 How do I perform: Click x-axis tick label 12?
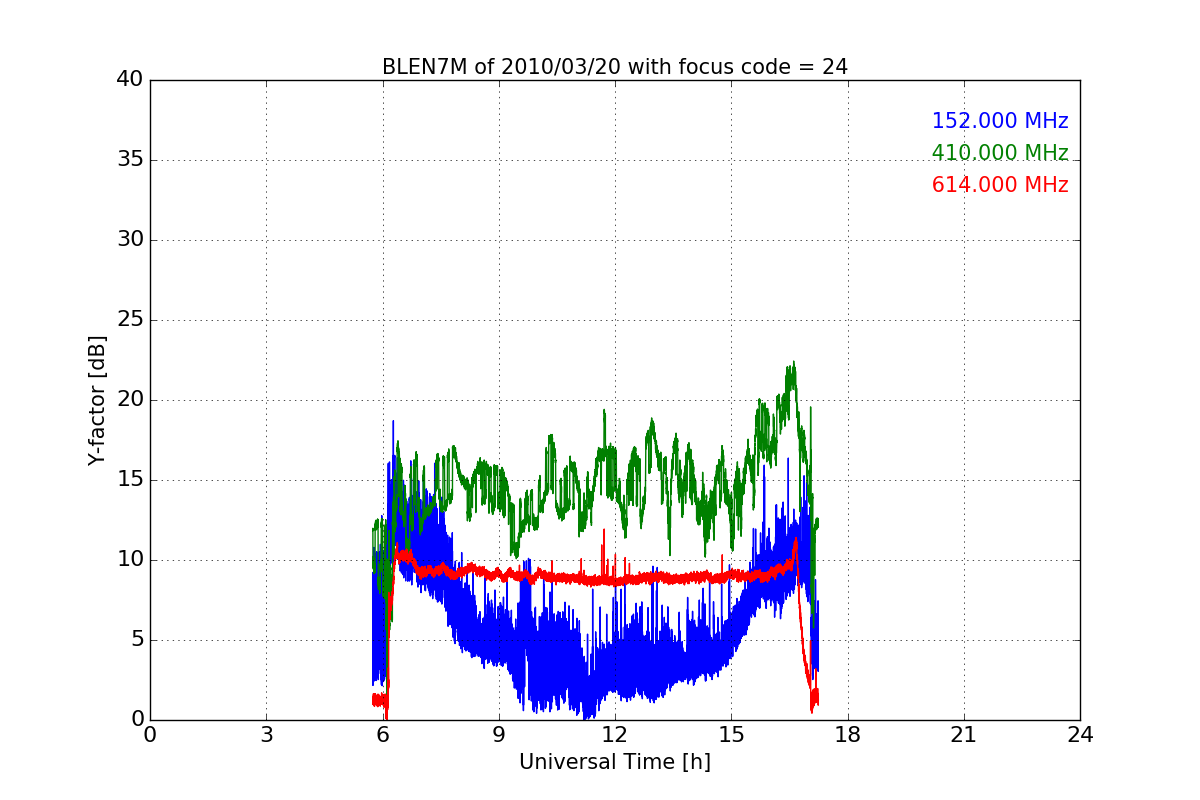(615, 735)
